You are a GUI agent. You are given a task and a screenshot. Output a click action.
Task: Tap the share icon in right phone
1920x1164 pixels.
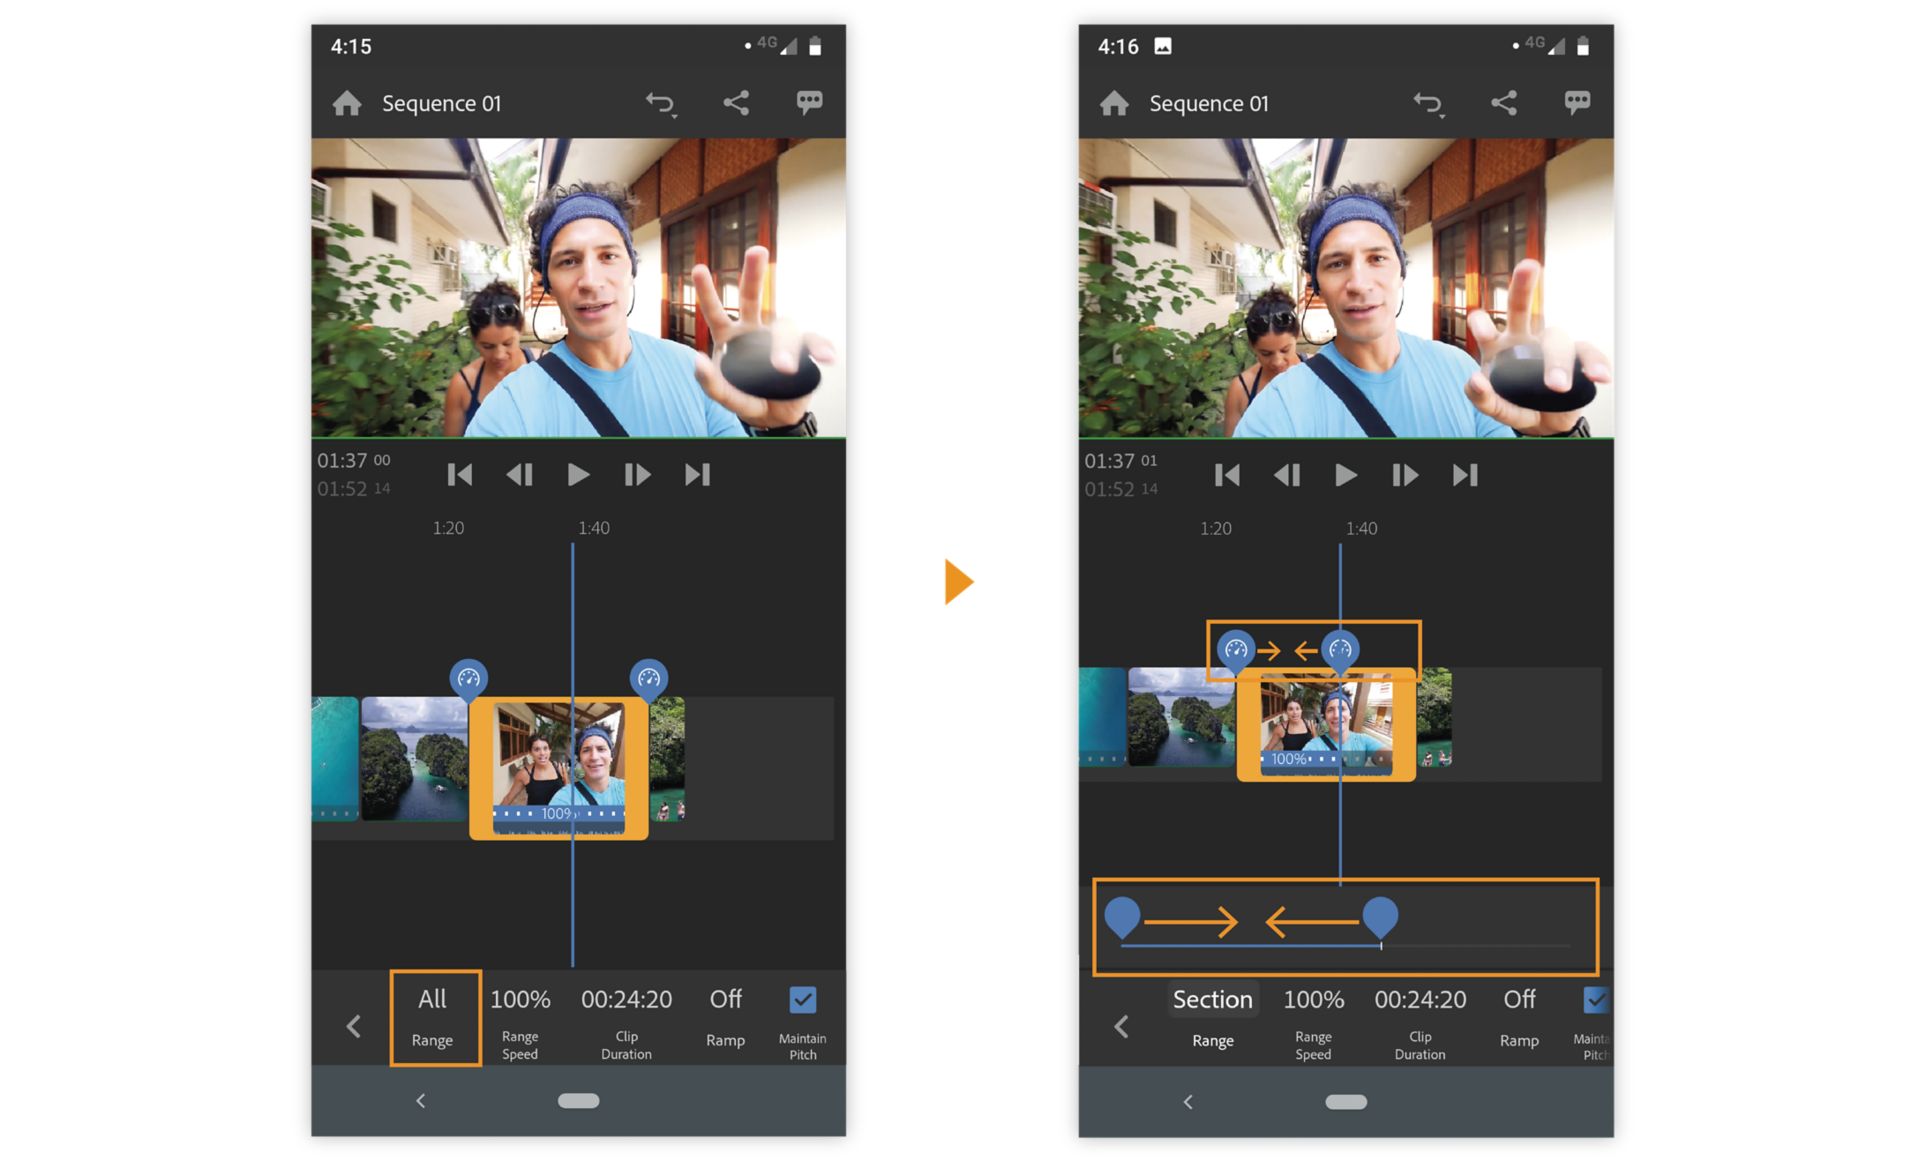click(x=1503, y=103)
